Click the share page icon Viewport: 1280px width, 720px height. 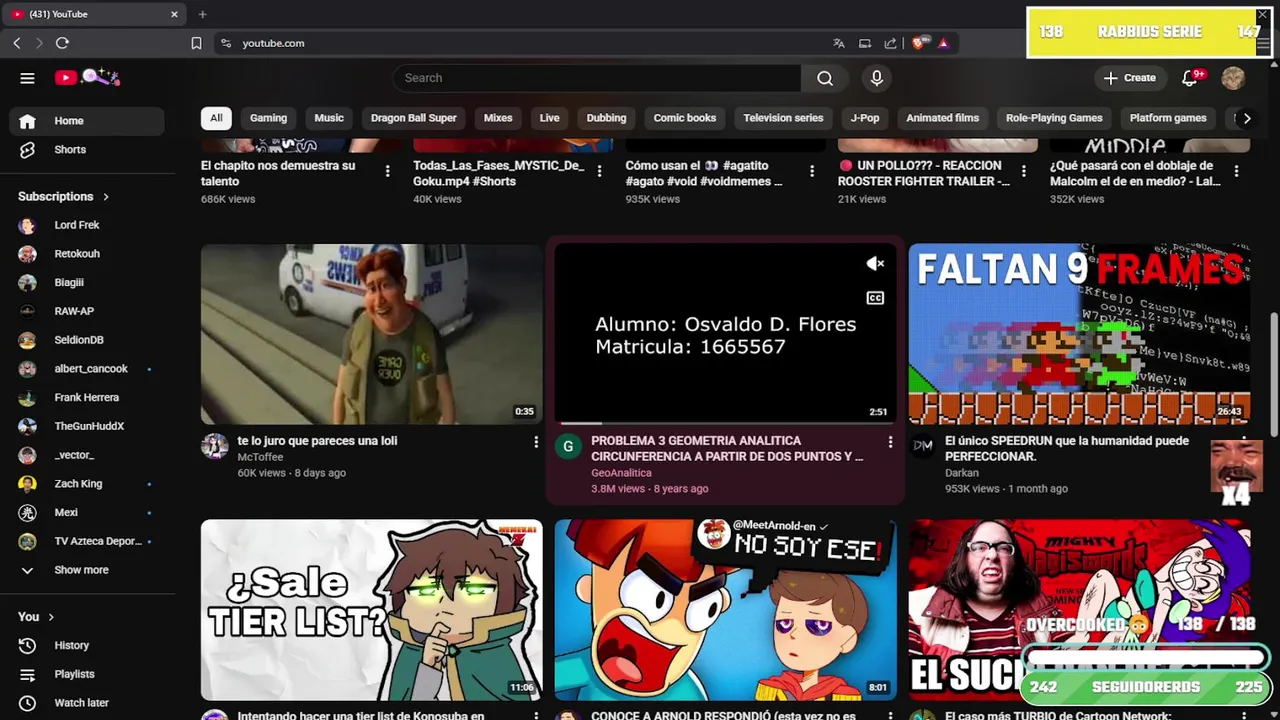click(891, 43)
